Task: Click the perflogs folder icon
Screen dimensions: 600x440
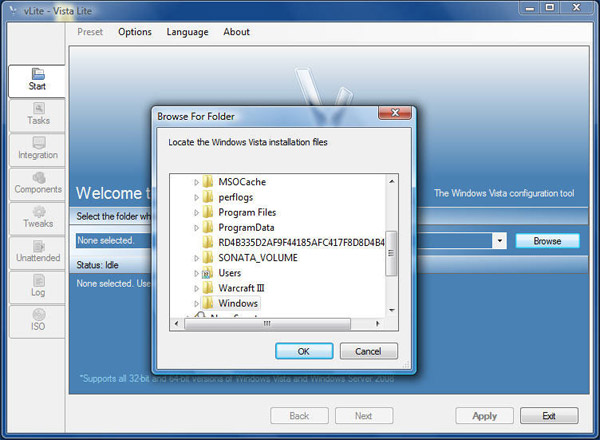Action: point(207,197)
